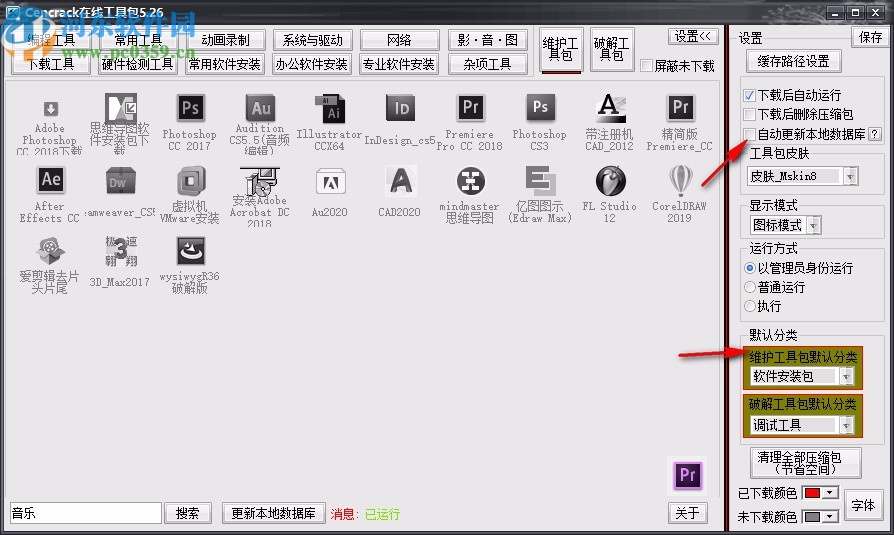Screen dimensions: 894x535
Task: Click the 保存 button
Action: 871,37
